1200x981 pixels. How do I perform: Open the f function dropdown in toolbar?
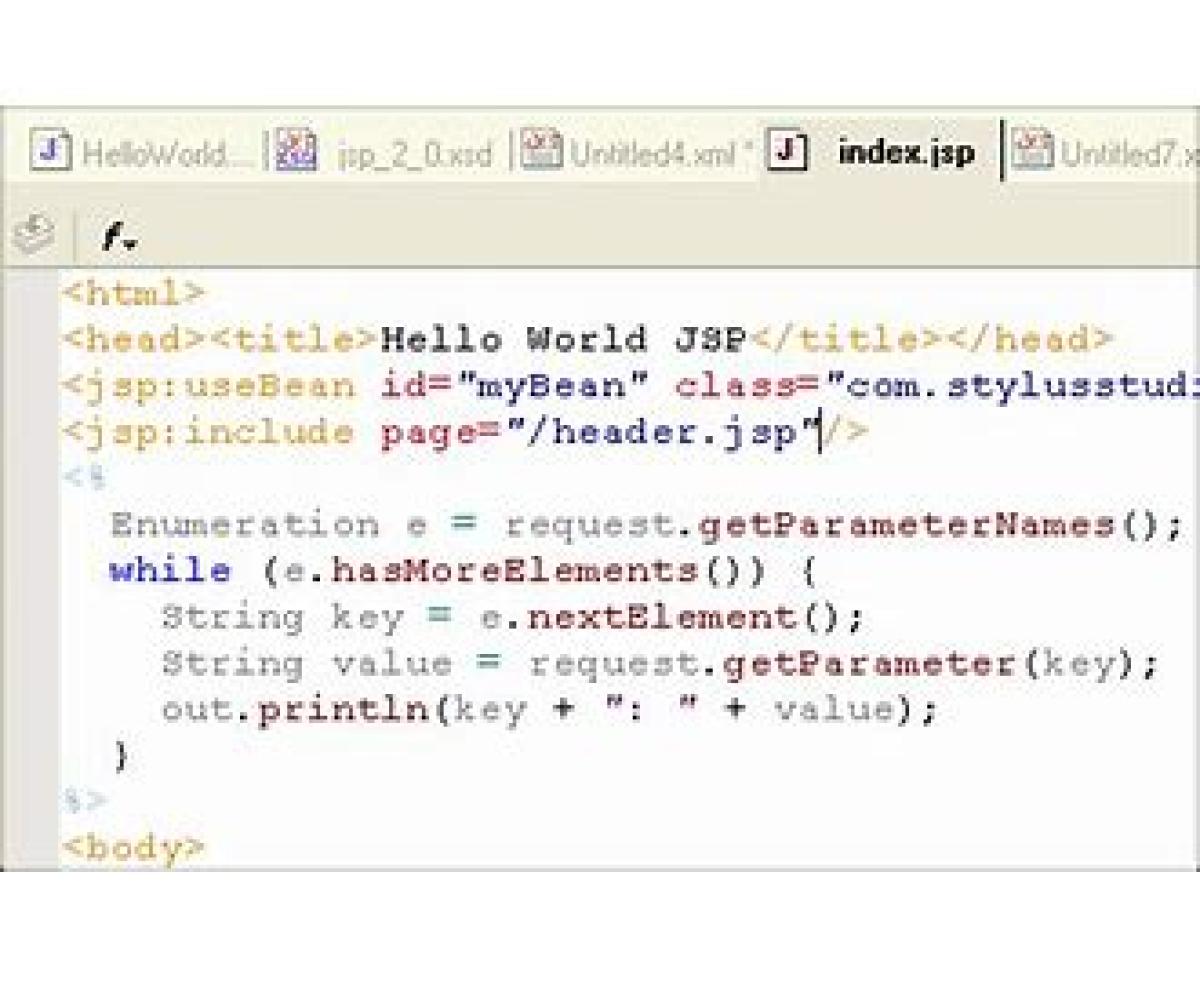(120, 237)
